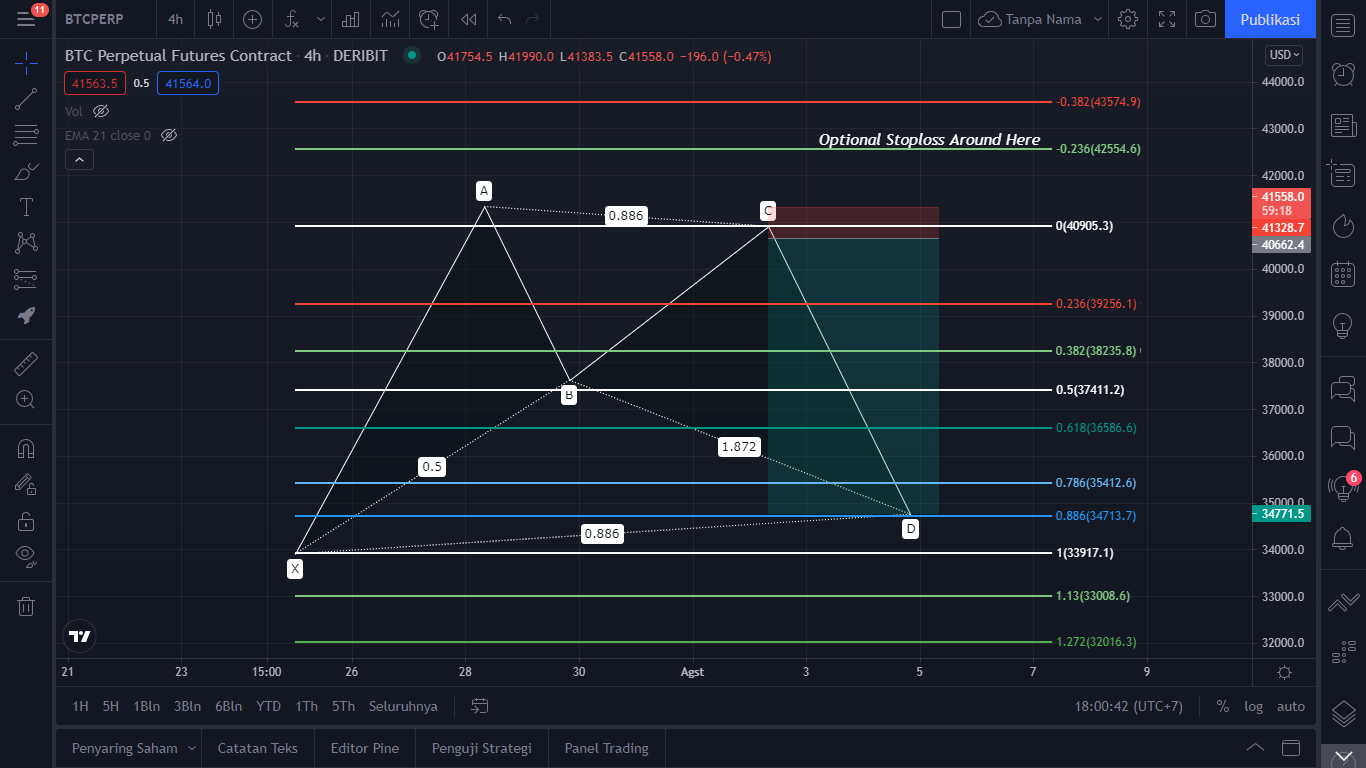The image size is (1366, 768).
Task: Open the indicators fx menu
Action: click(292, 19)
